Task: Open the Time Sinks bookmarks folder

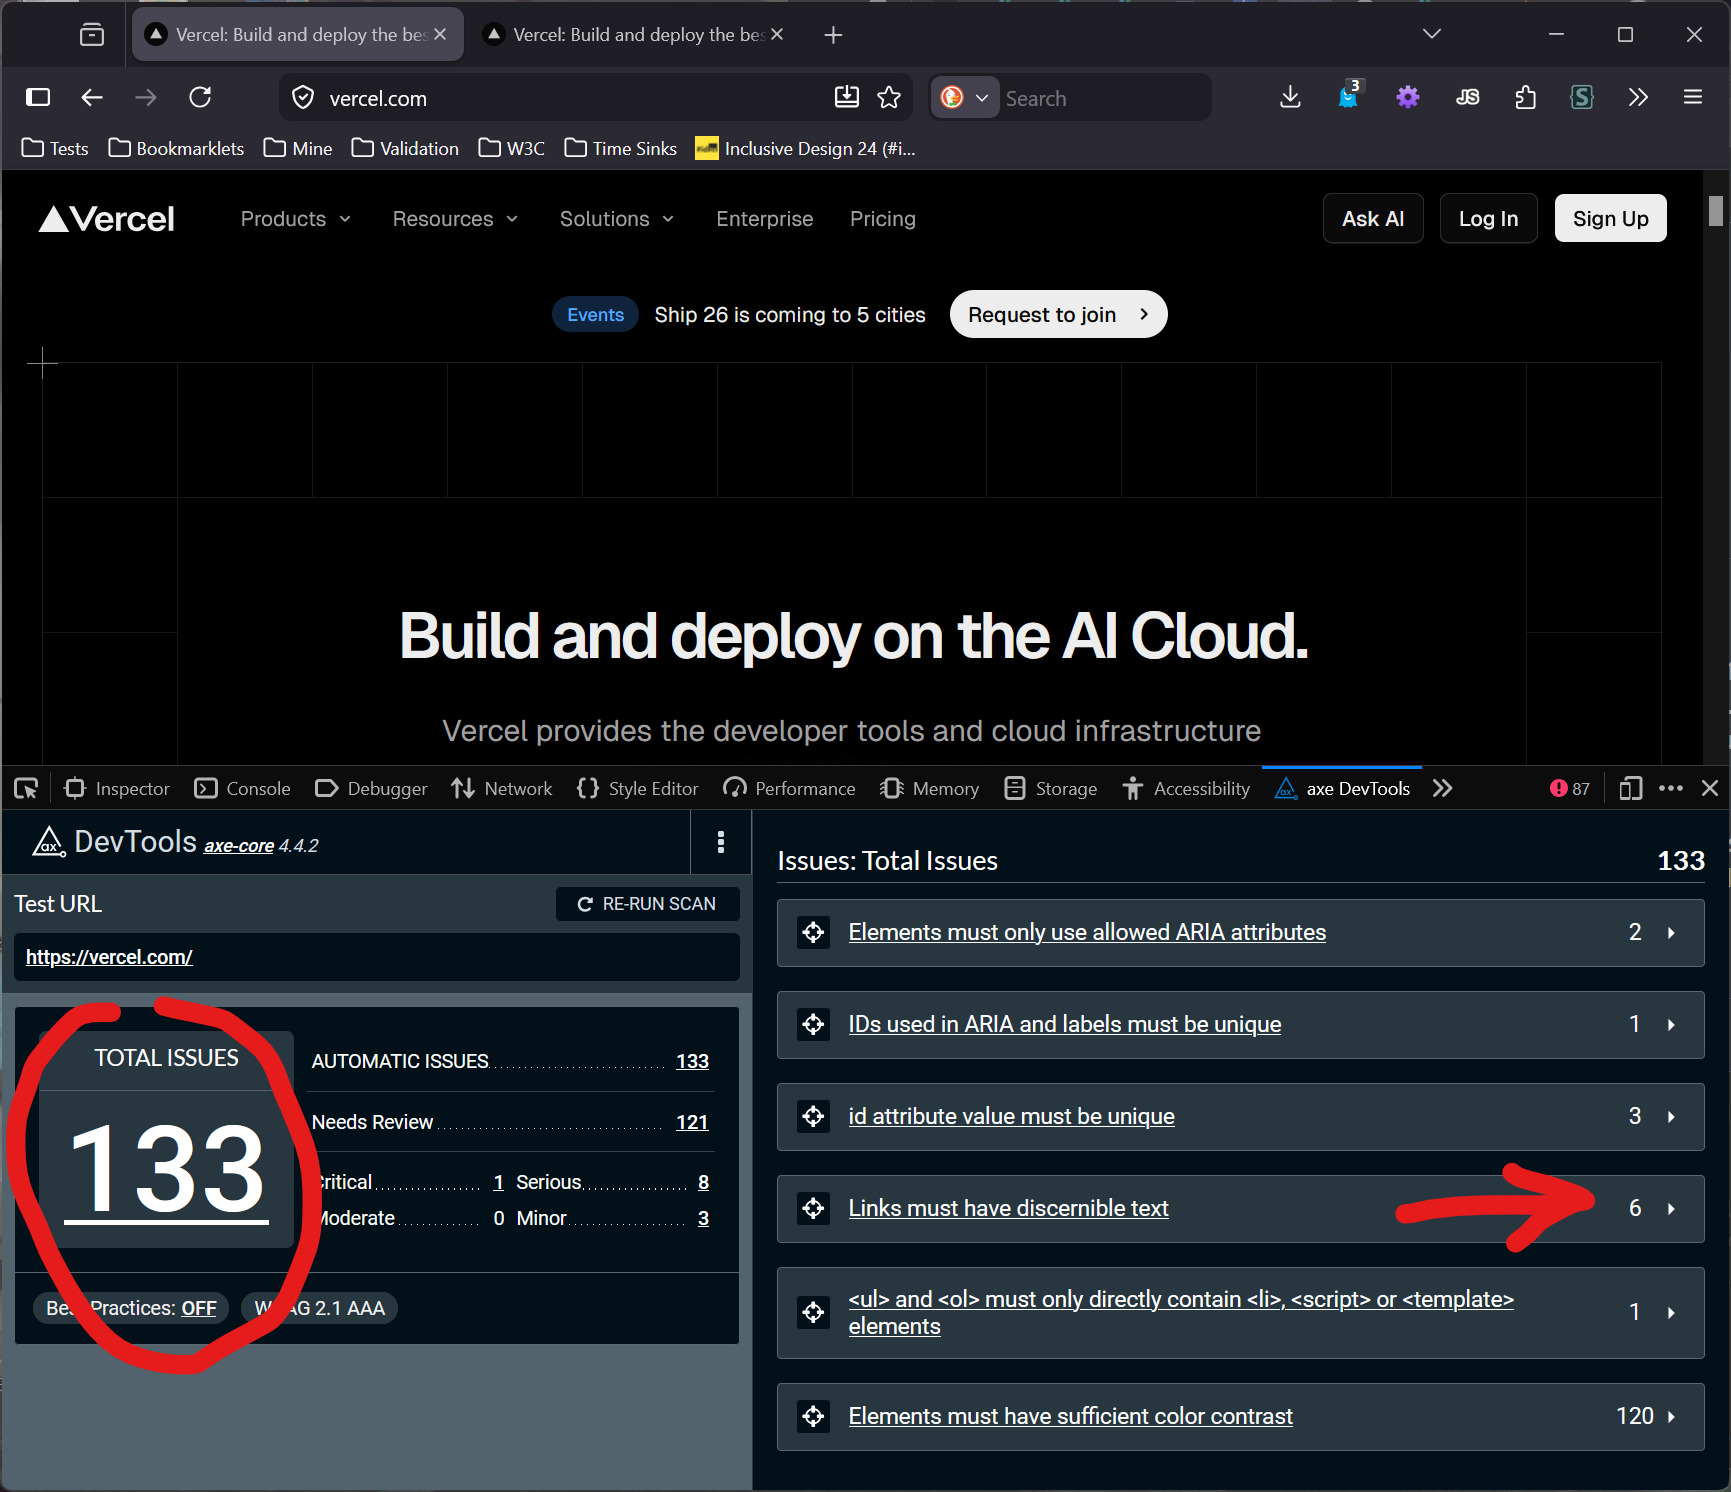Action: pyautogui.click(x=620, y=148)
